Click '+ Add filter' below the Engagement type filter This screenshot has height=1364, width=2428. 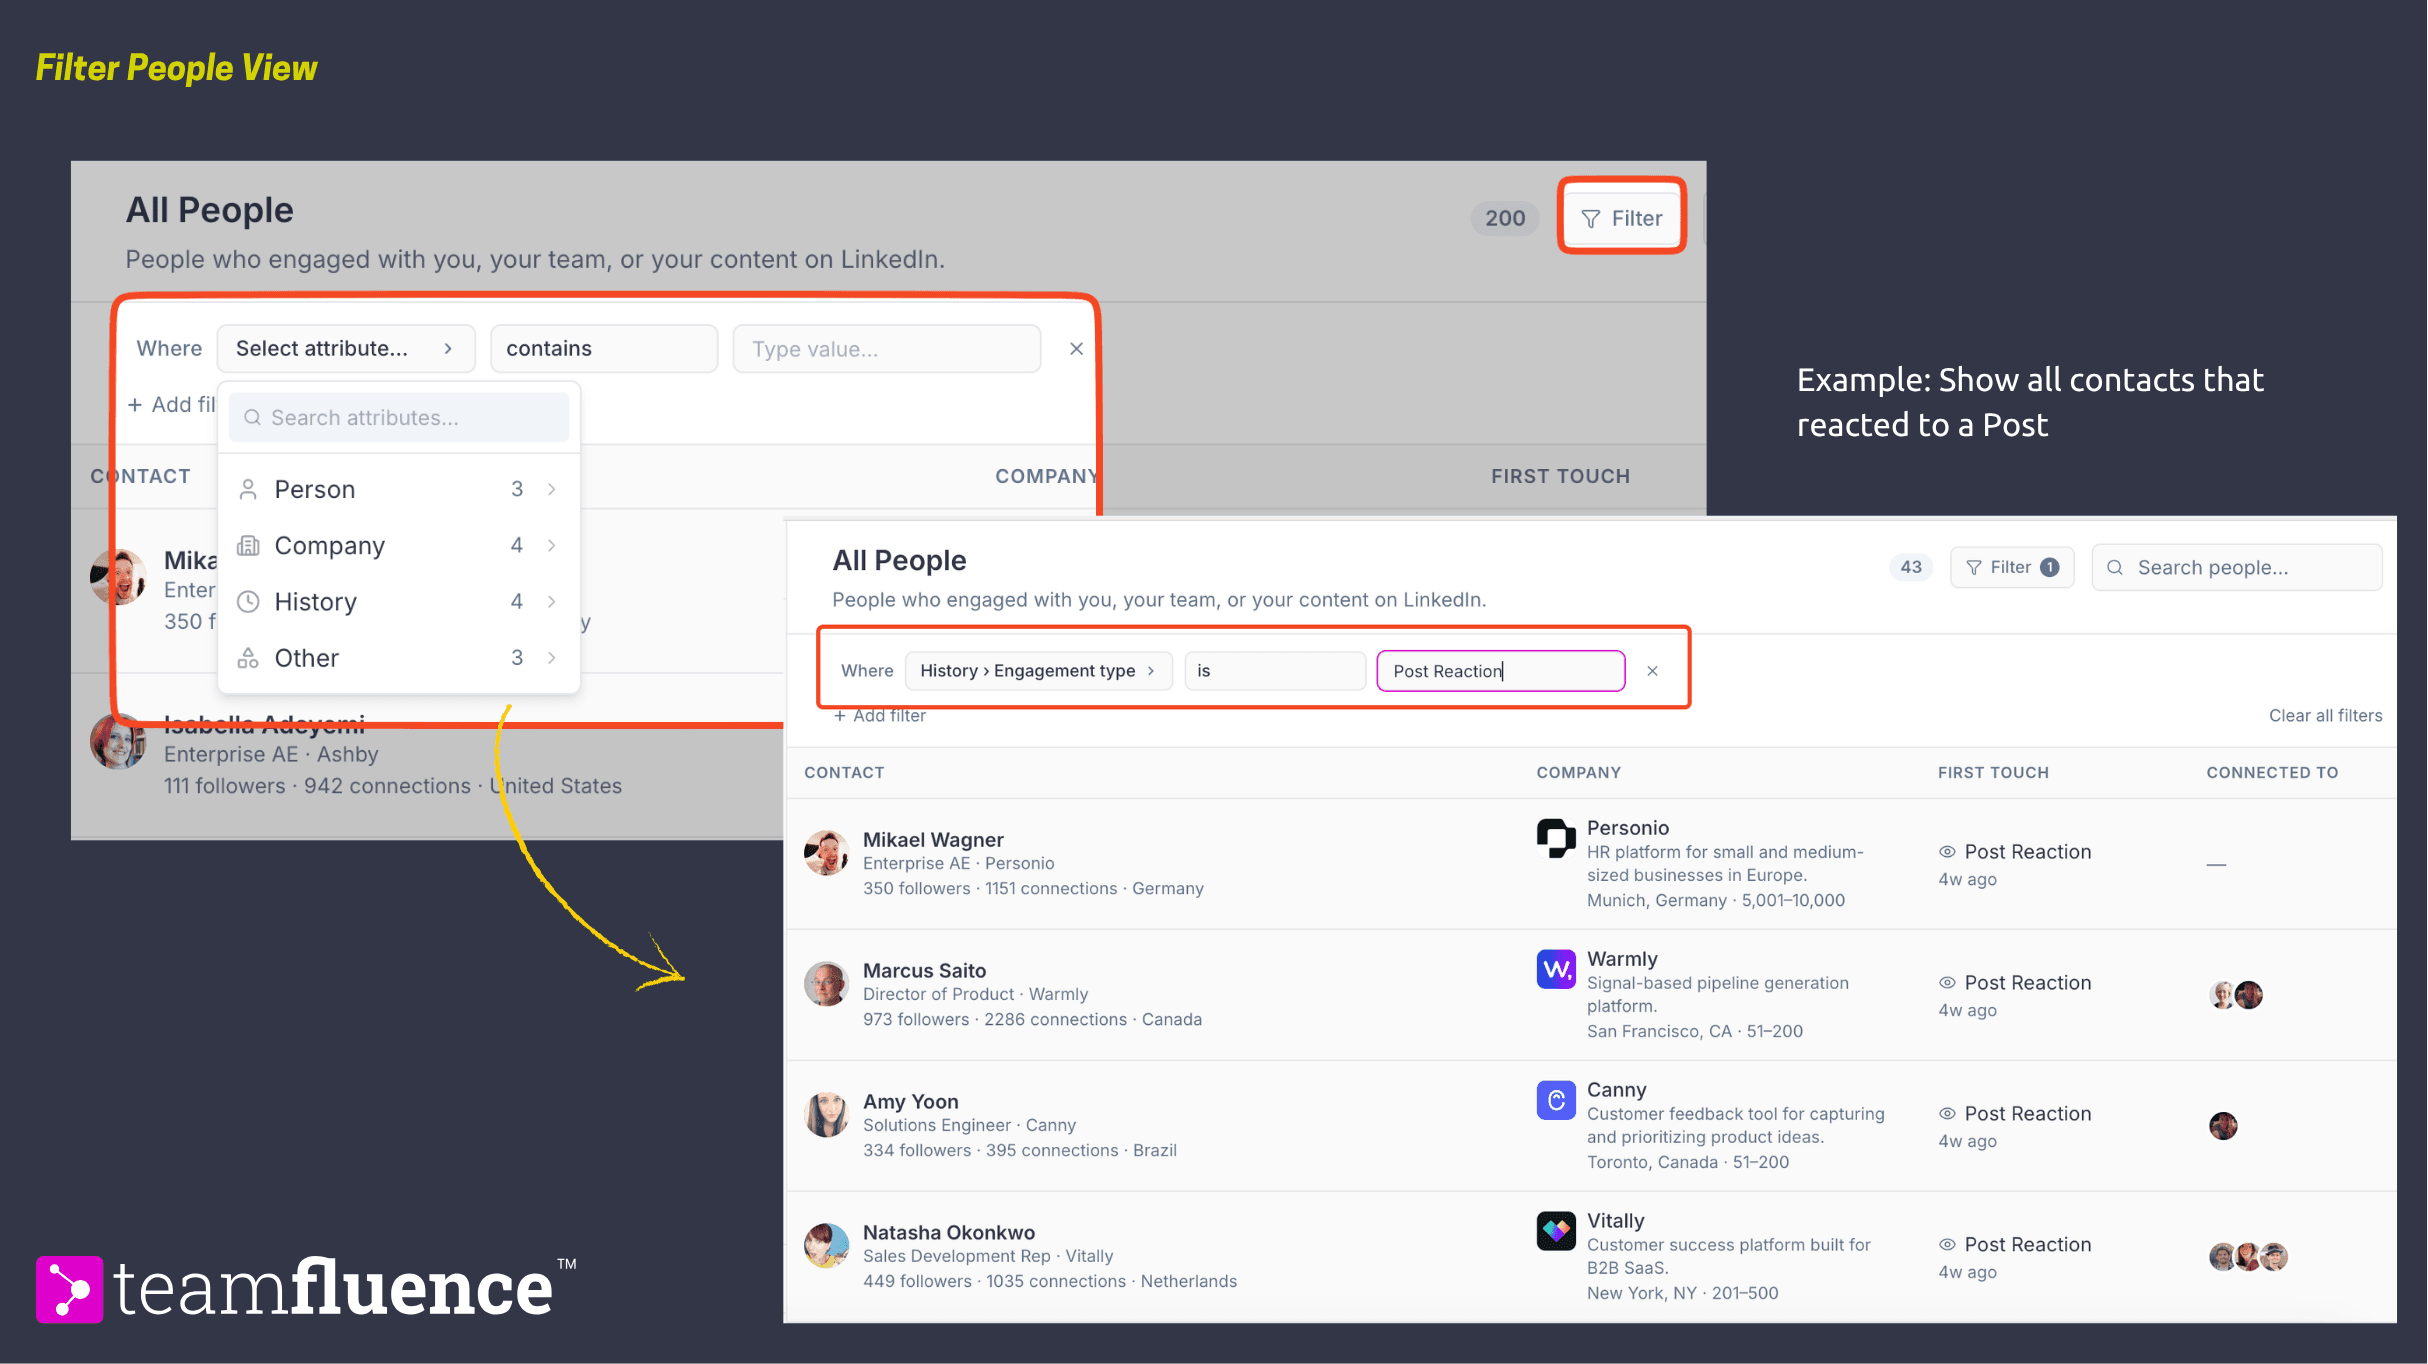pyautogui.click(x=880, y=715)
